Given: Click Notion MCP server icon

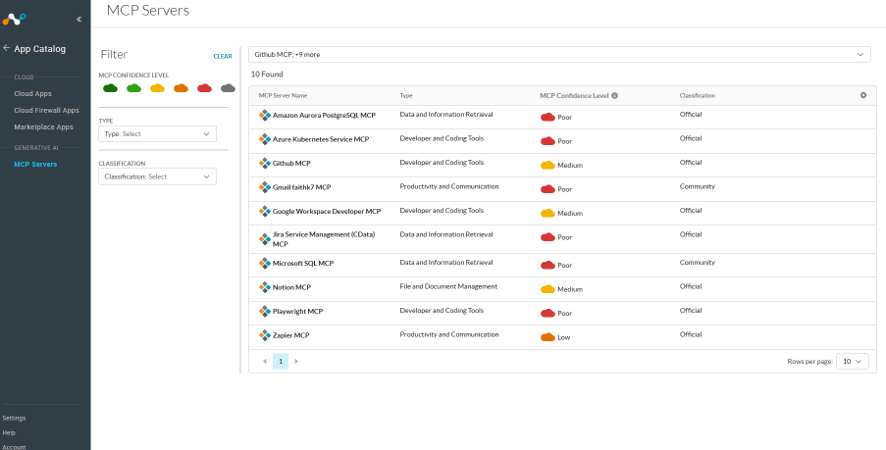Looking at the screenshot, I should coord(264,287).
